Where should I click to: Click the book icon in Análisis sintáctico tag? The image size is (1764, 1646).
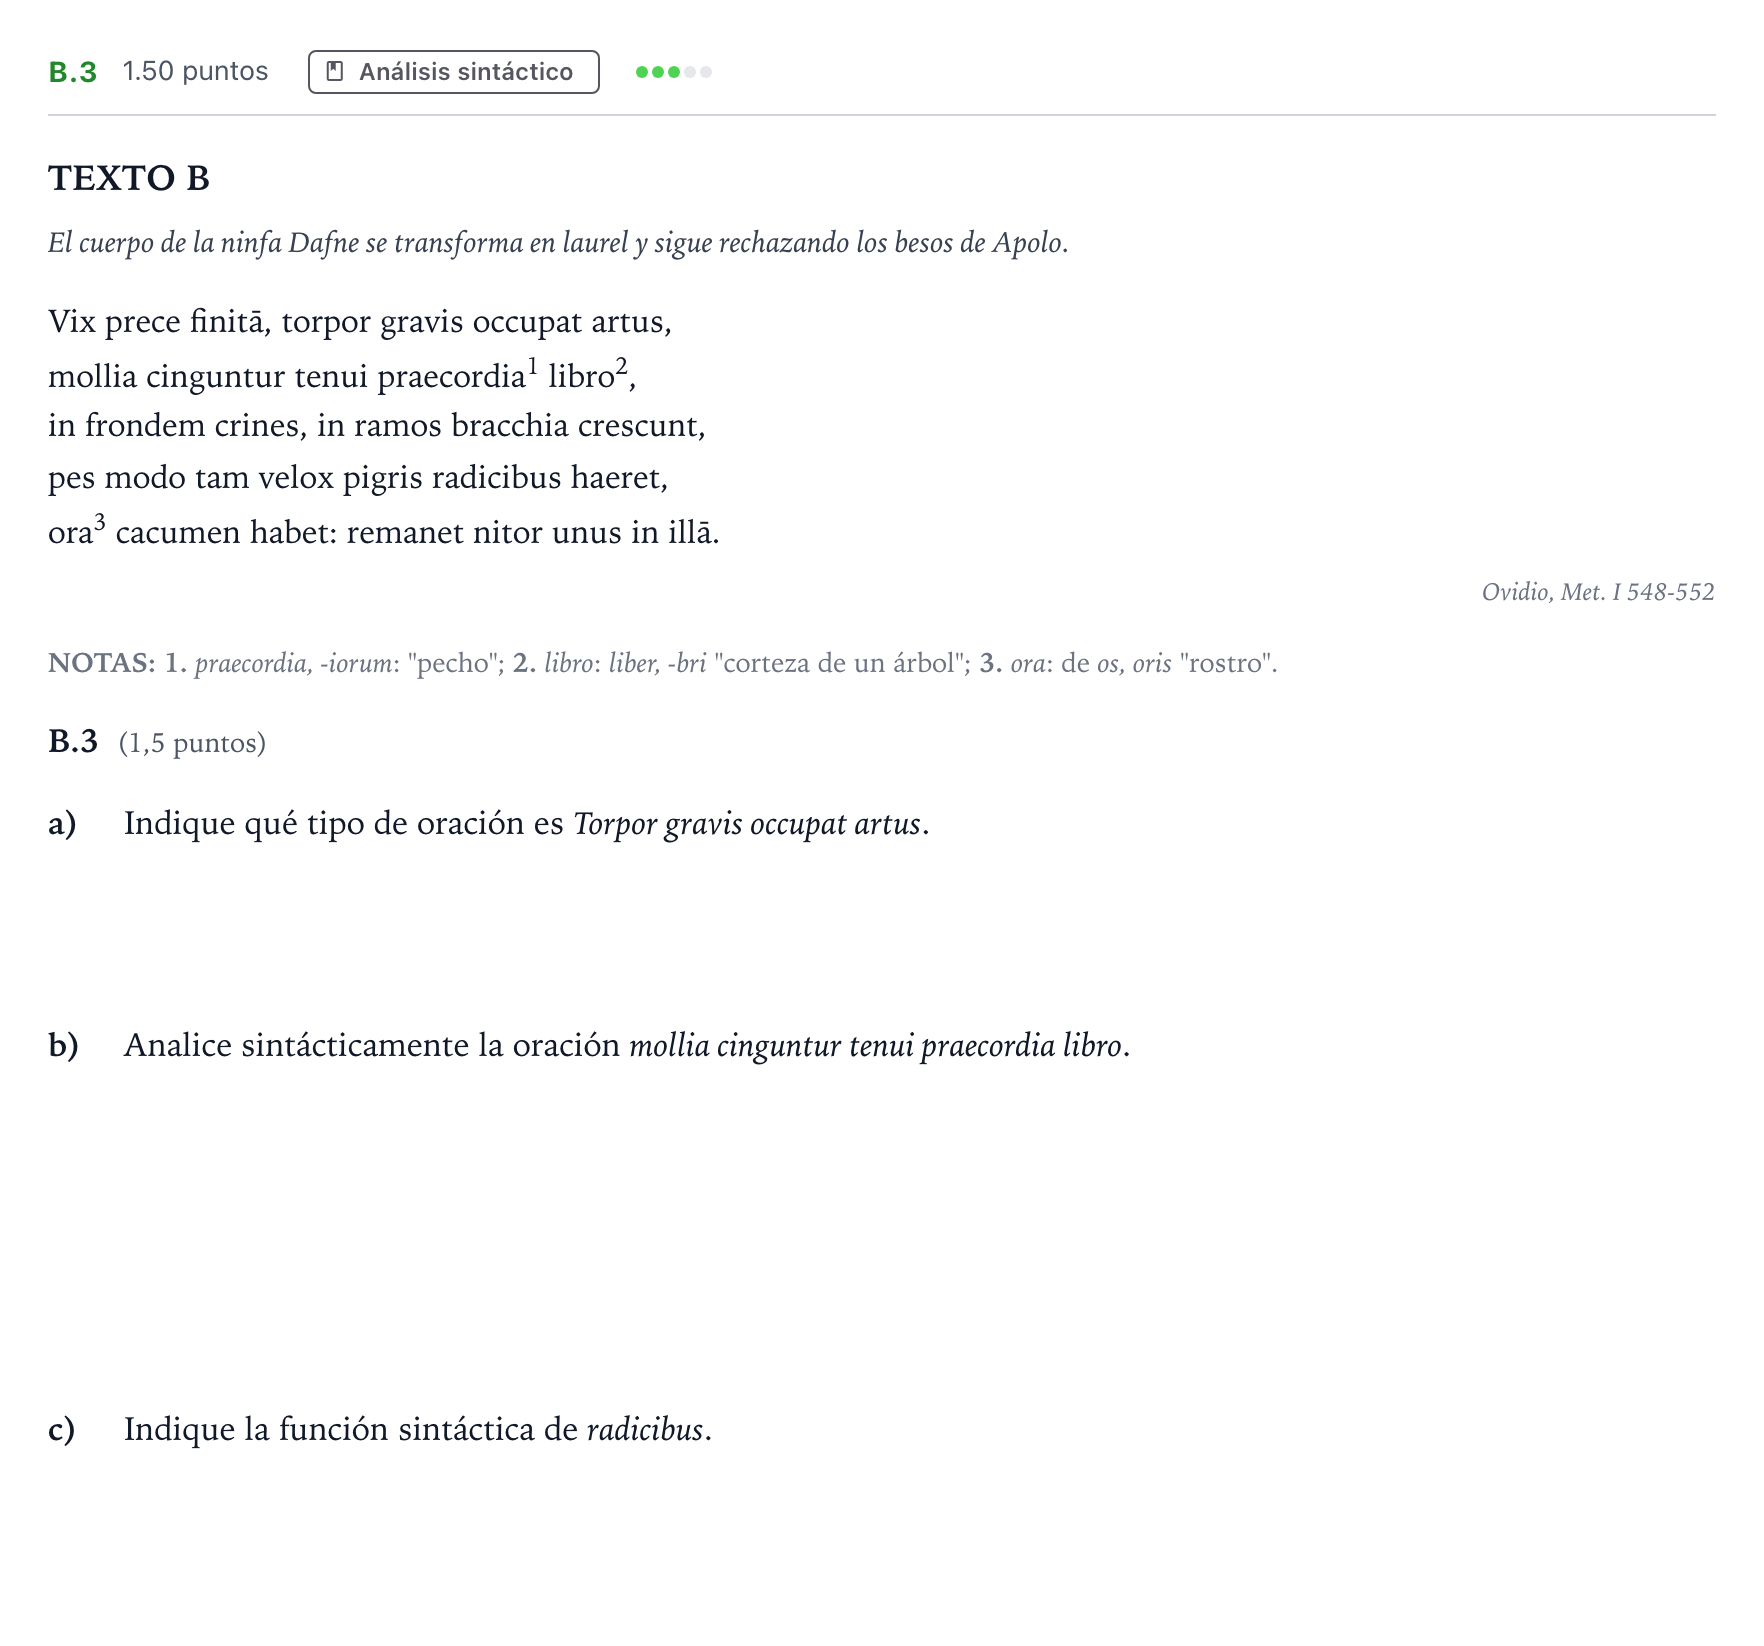pyautogui.click(x=336, y=72)
